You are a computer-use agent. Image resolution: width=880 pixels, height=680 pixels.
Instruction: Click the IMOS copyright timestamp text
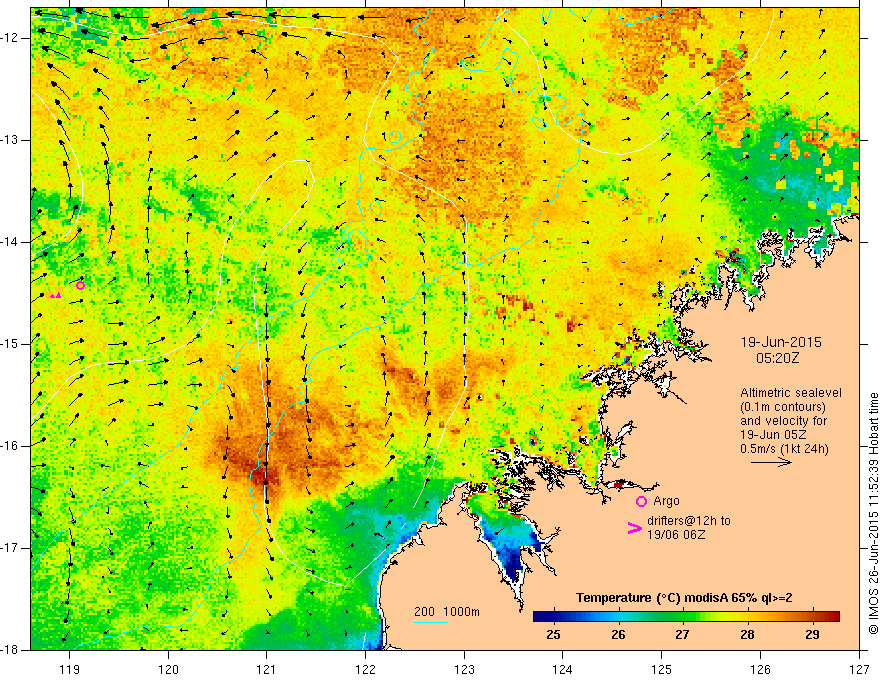pyautogui.click(x=873, y=513)
